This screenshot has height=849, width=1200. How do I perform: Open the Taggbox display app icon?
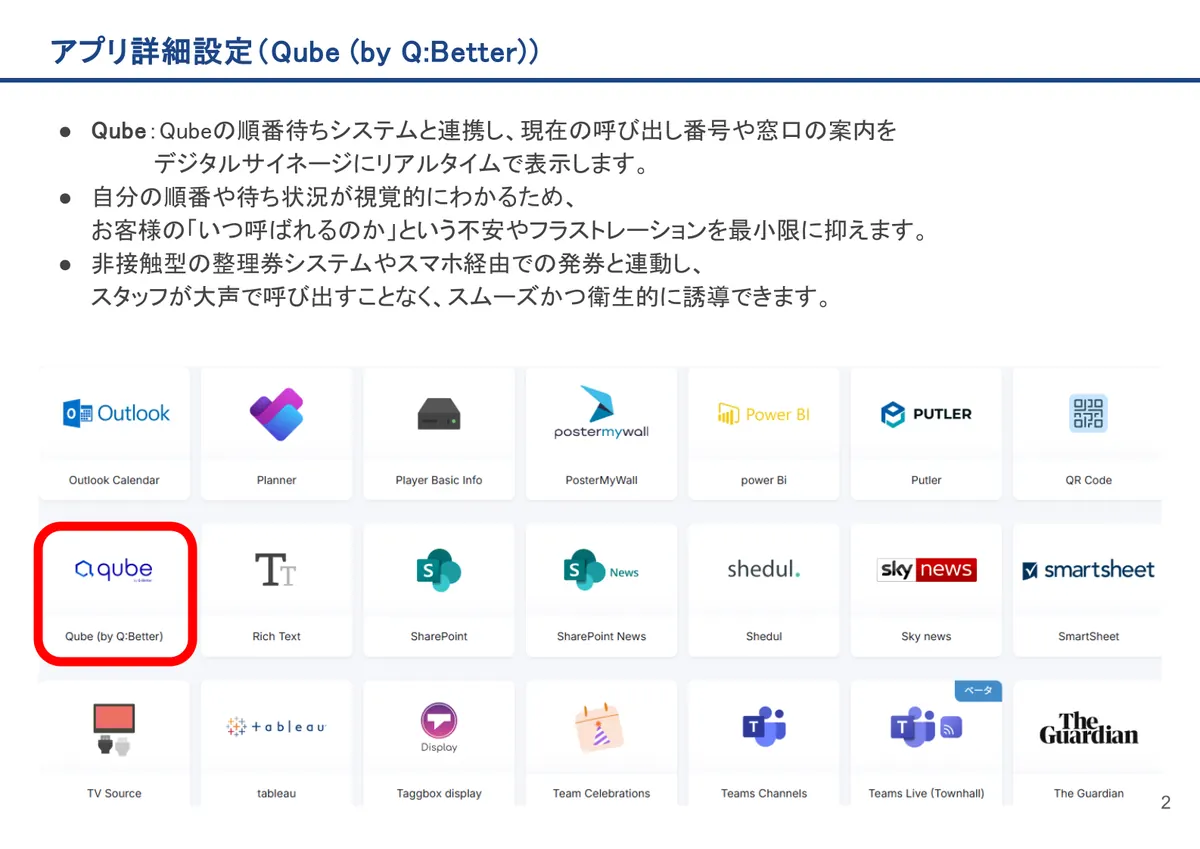coord(439,728)
